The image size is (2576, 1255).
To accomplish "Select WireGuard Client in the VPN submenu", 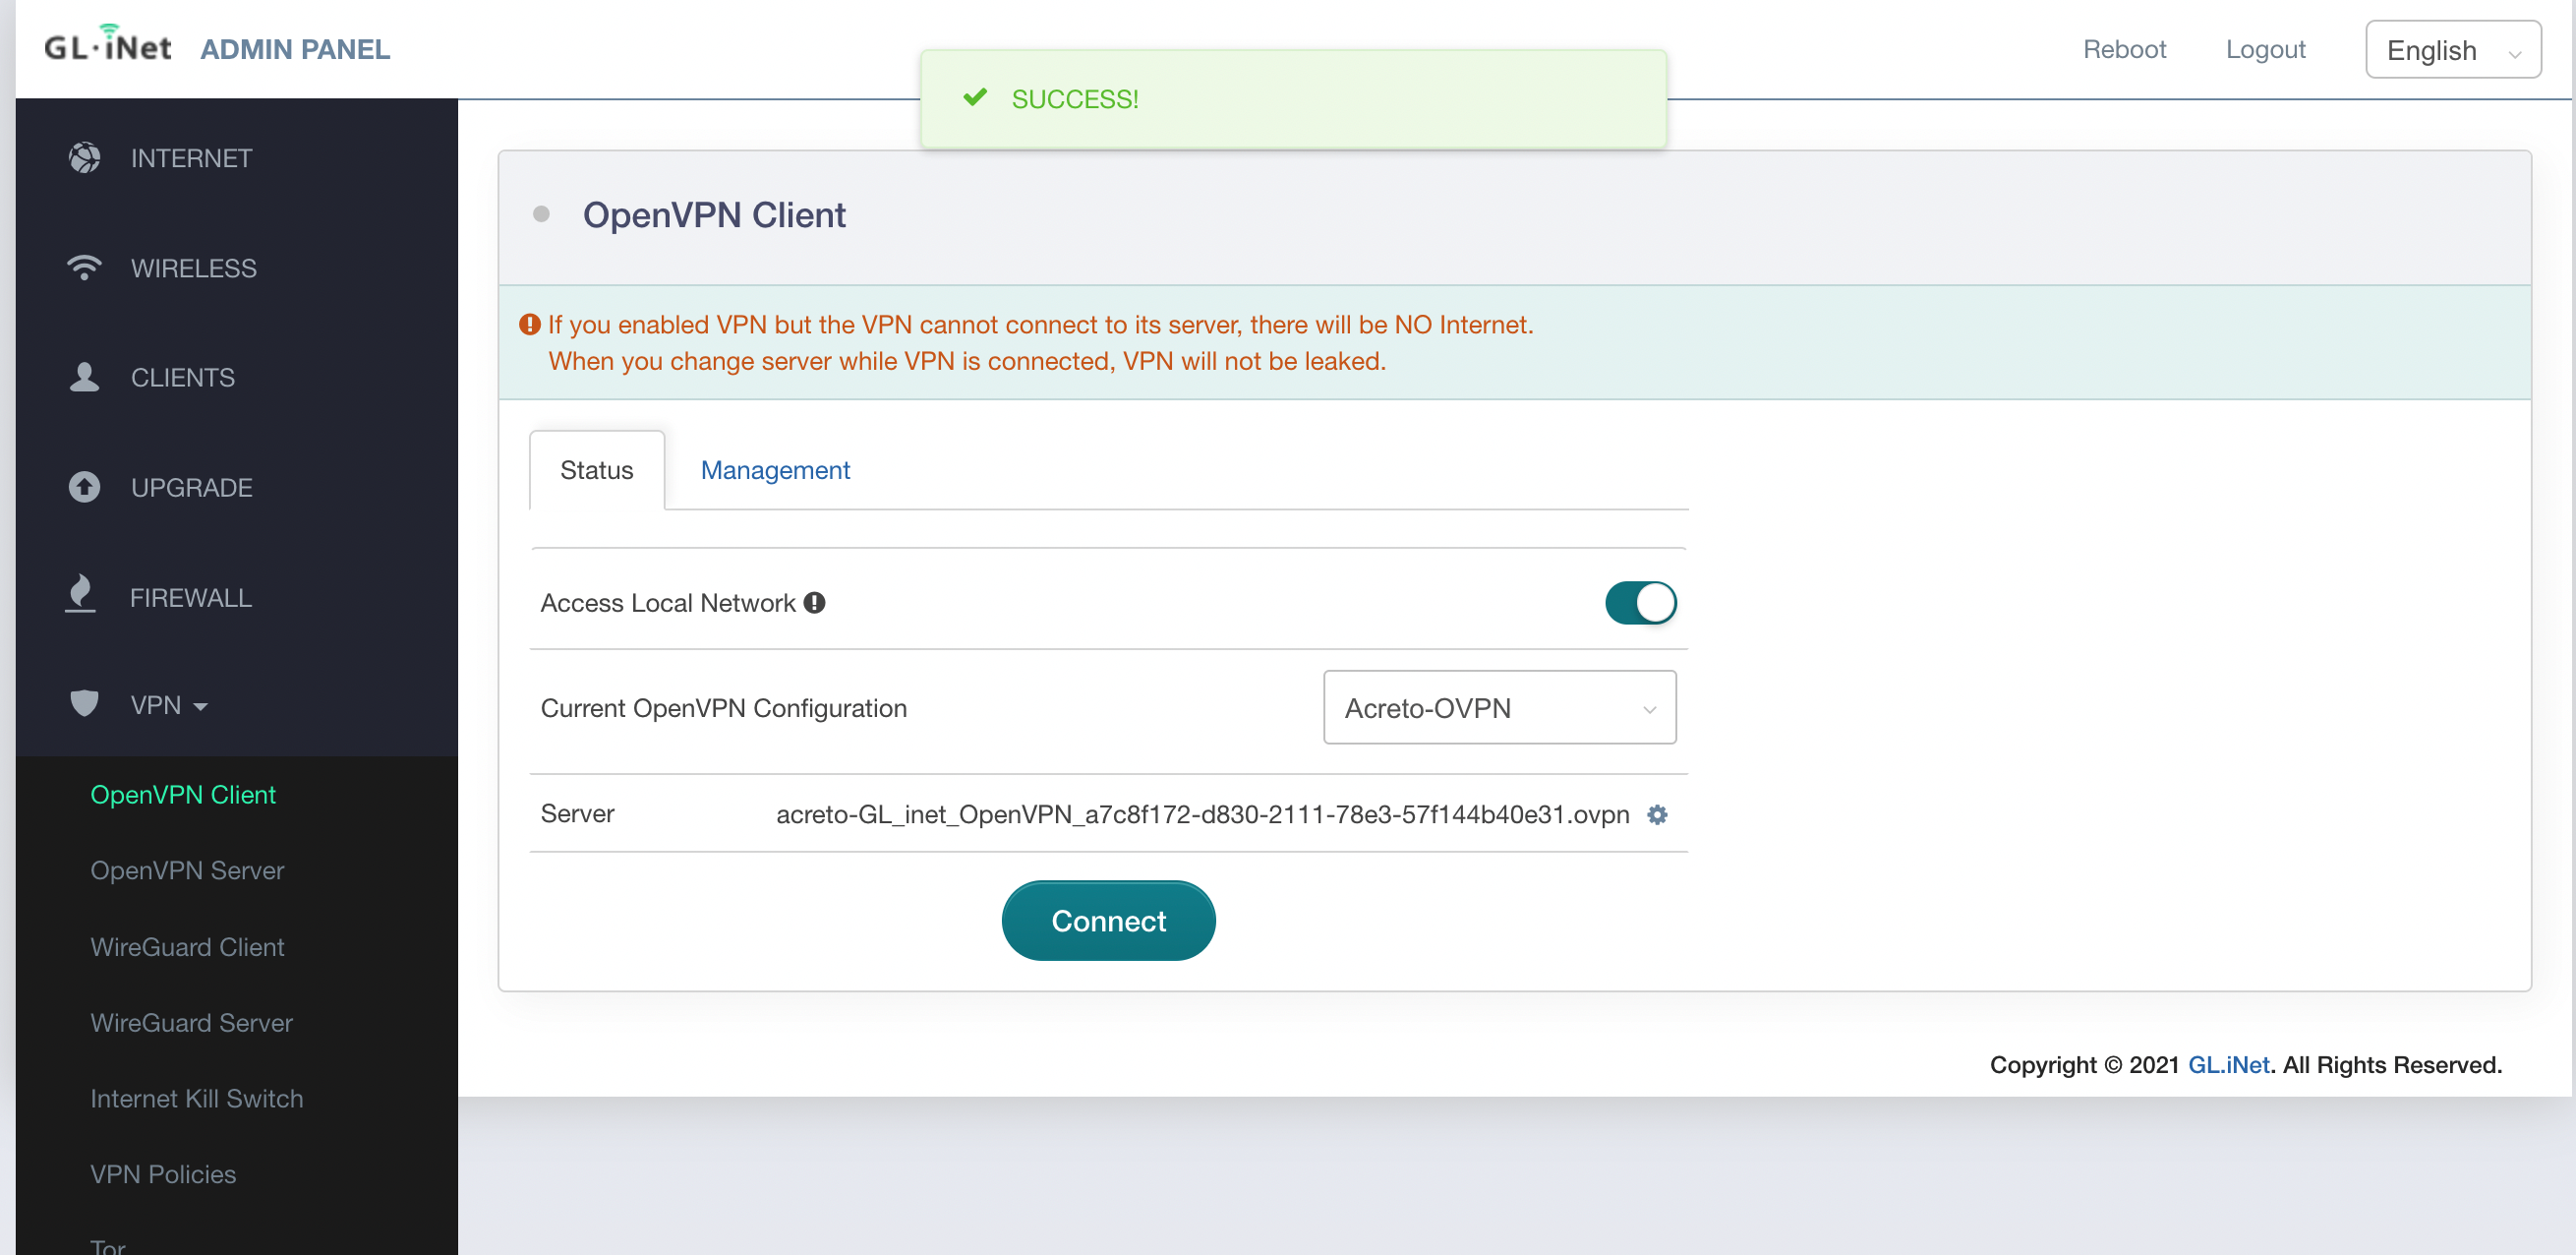I will point(187,947).
